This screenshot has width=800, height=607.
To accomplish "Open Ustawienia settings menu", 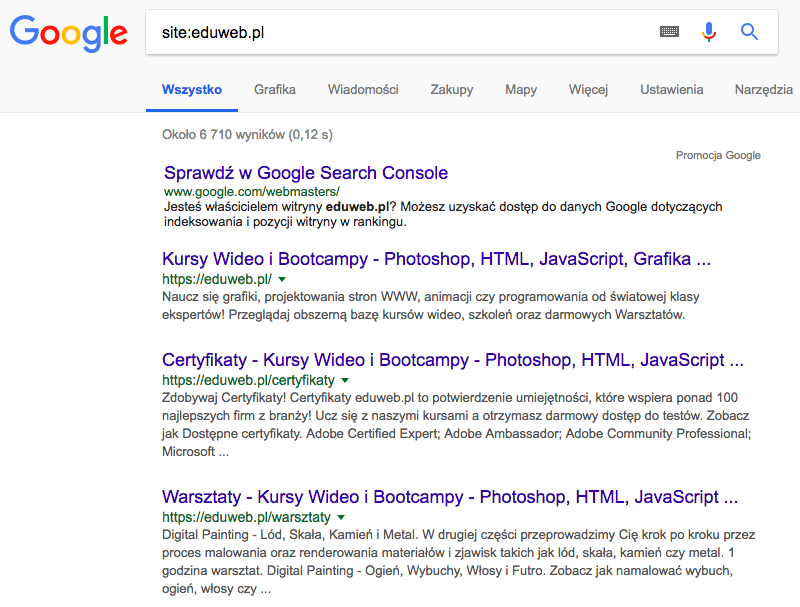I will (671, 90).
